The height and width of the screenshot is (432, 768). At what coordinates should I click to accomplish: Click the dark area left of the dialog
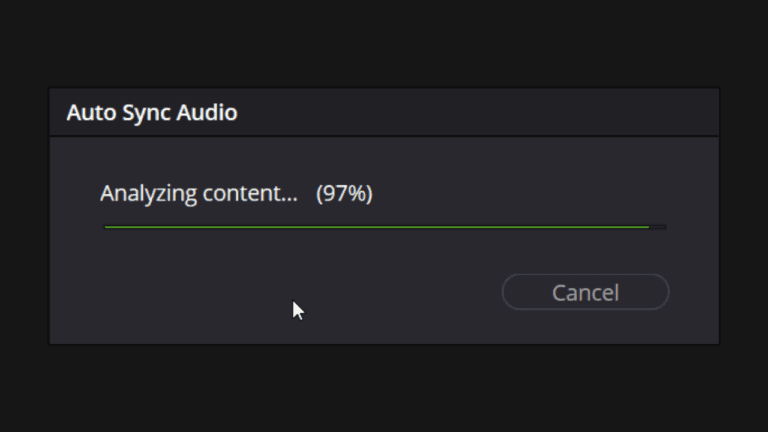coord(24,216)
